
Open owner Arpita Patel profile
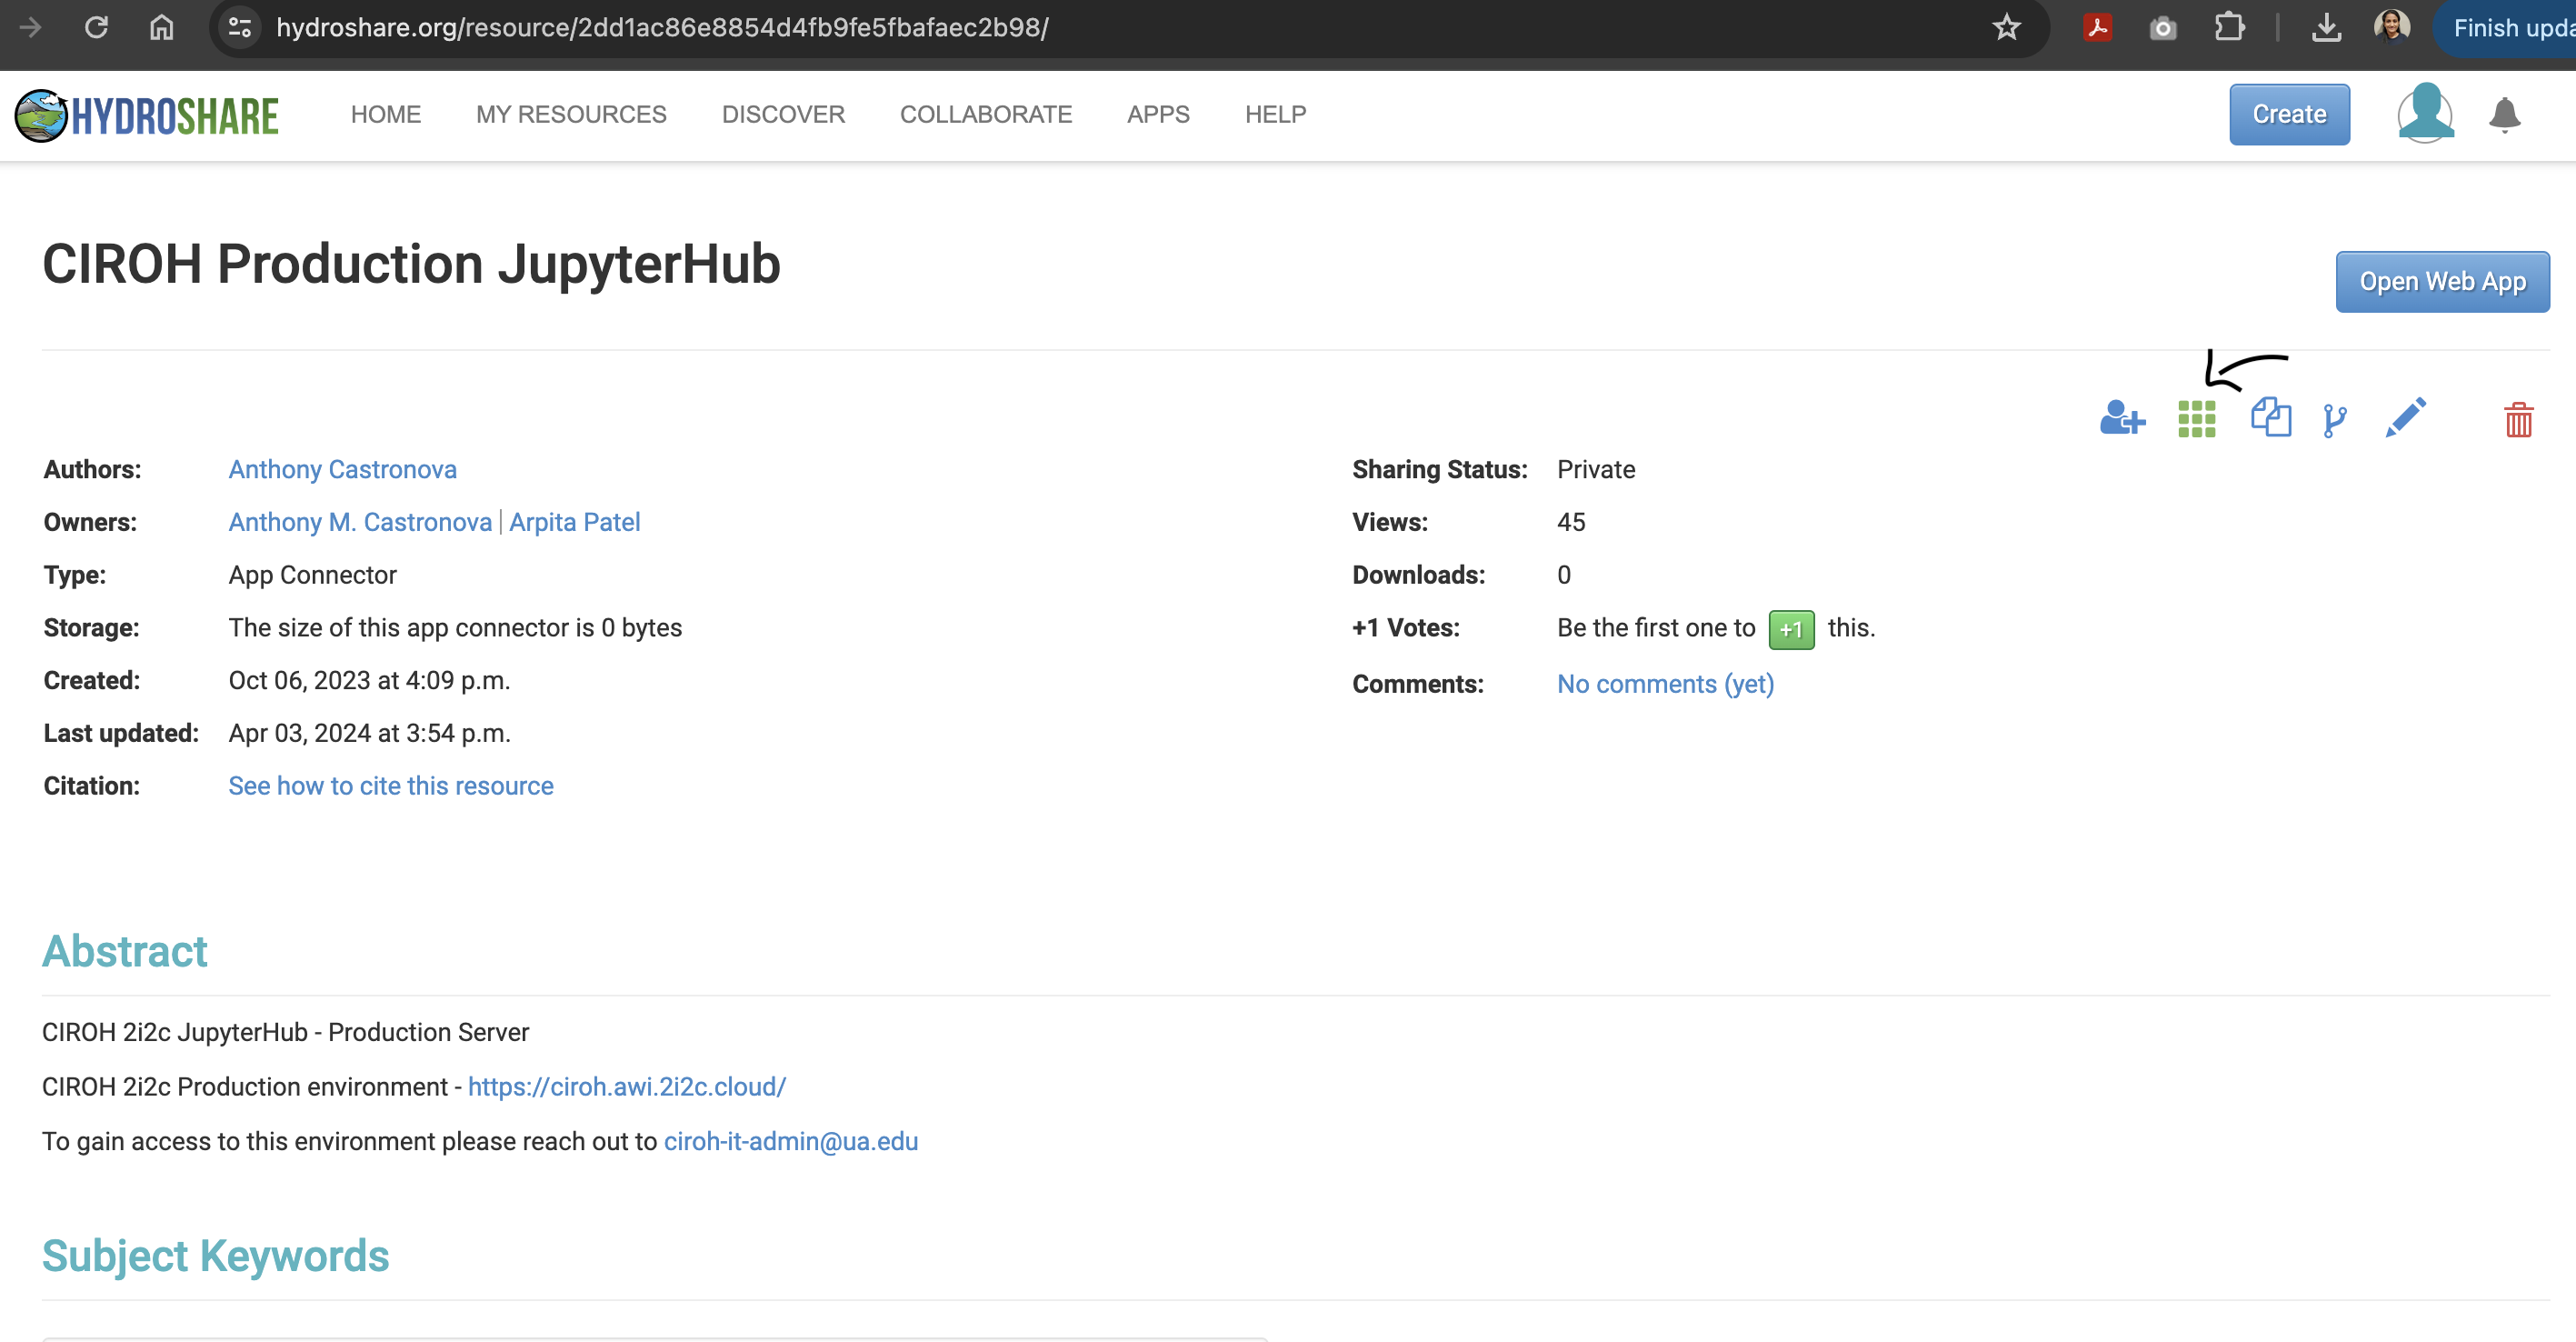(575, 522)
